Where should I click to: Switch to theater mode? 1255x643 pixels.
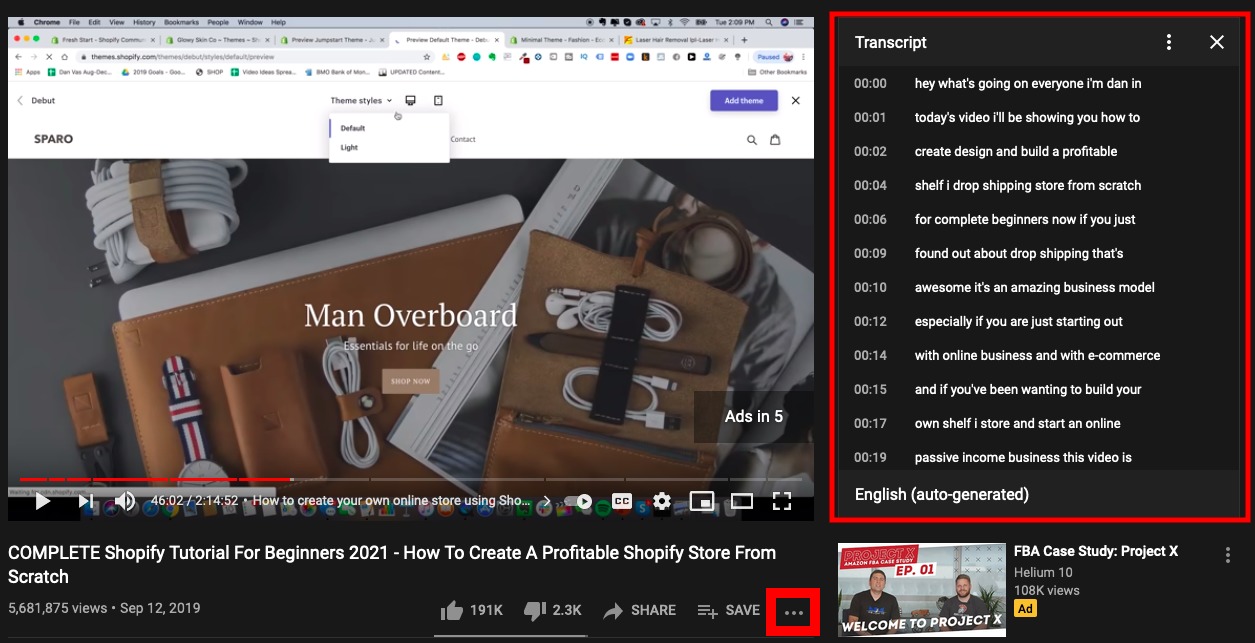[x=742, y=501]
